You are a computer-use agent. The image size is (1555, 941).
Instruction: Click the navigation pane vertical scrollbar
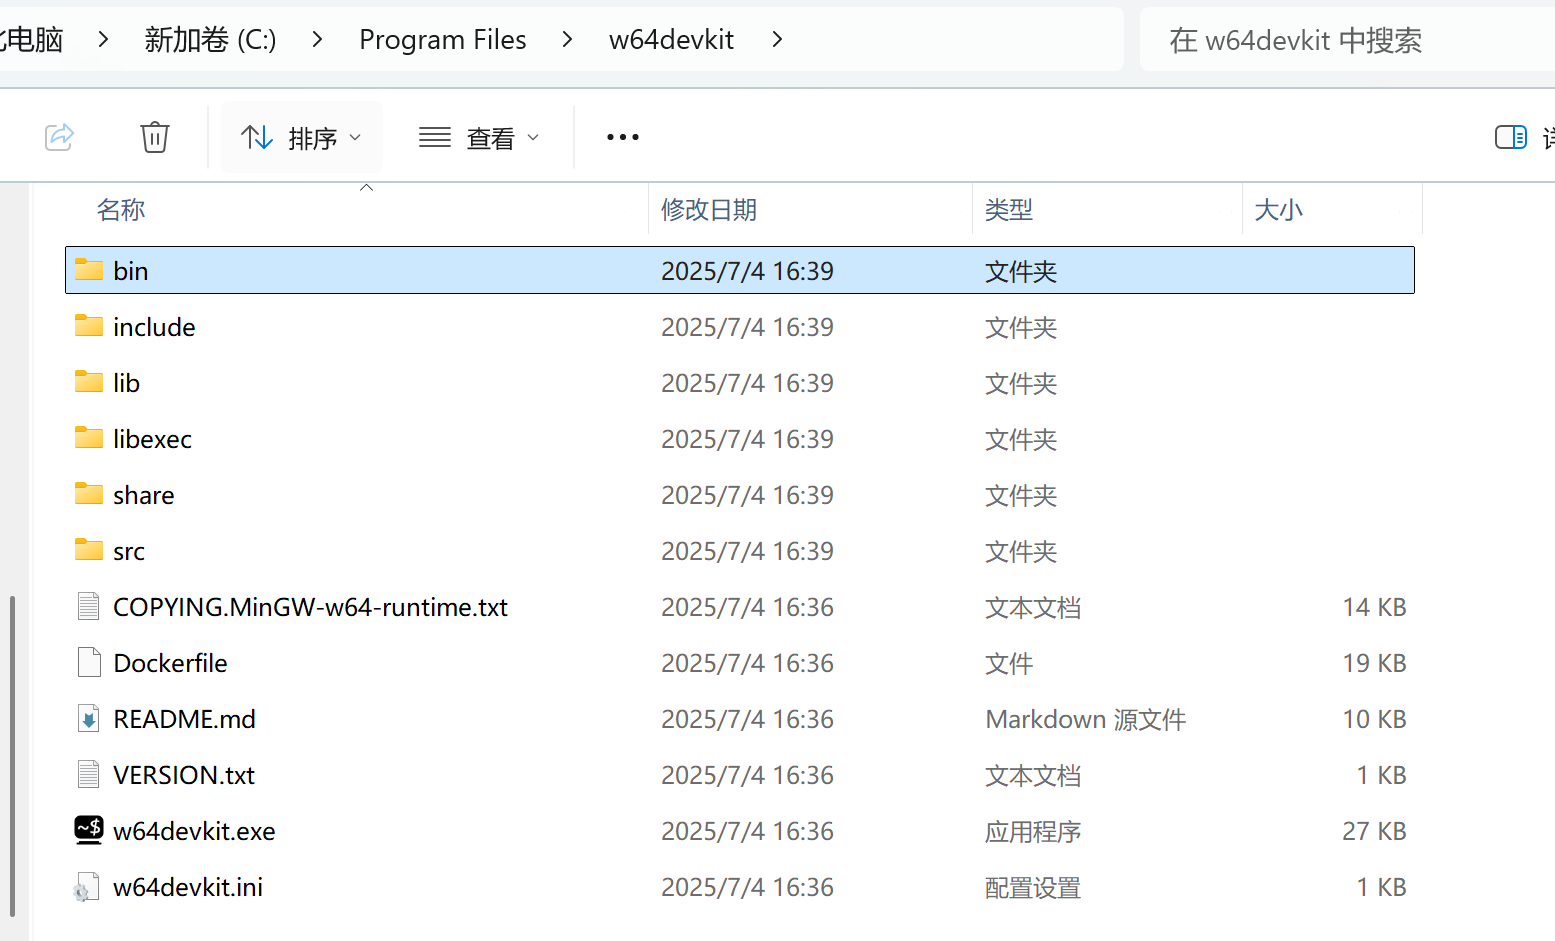tap(12, 755)
